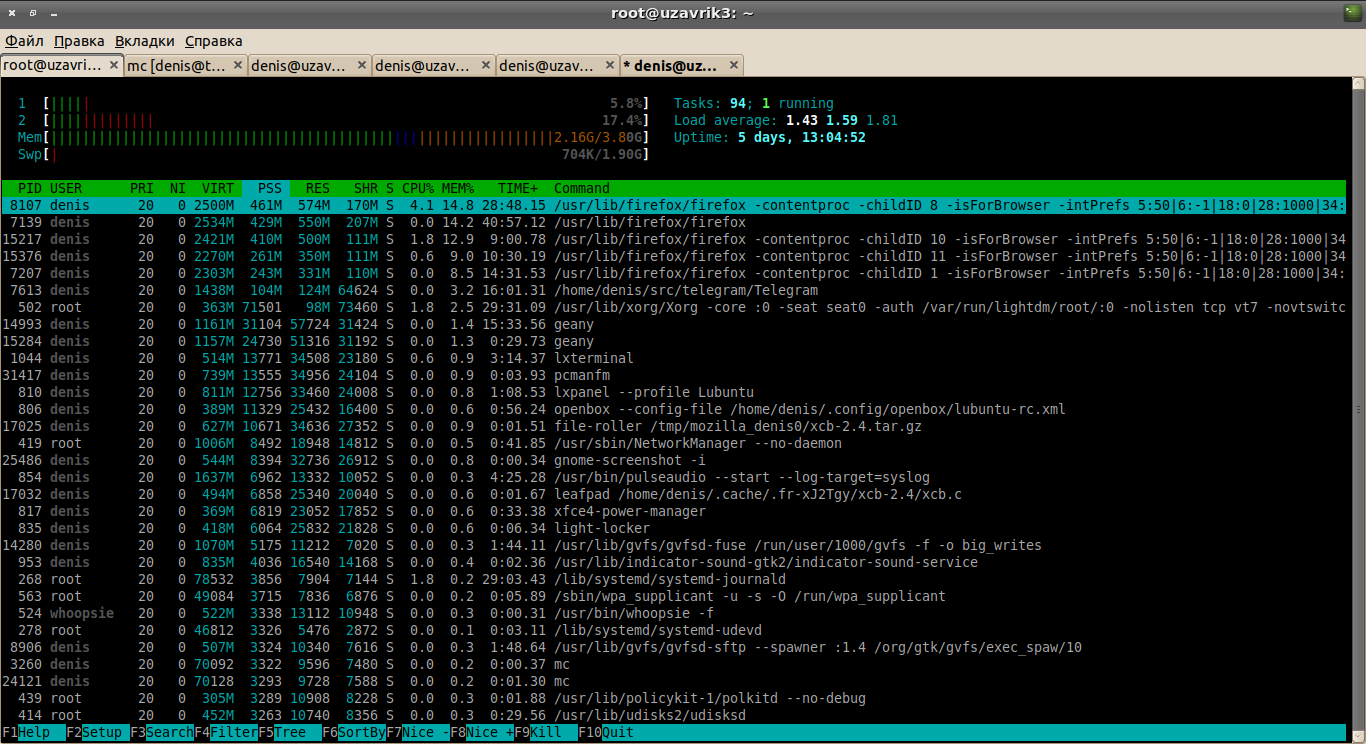Sort processes by the PID column header

pos(30,188)
